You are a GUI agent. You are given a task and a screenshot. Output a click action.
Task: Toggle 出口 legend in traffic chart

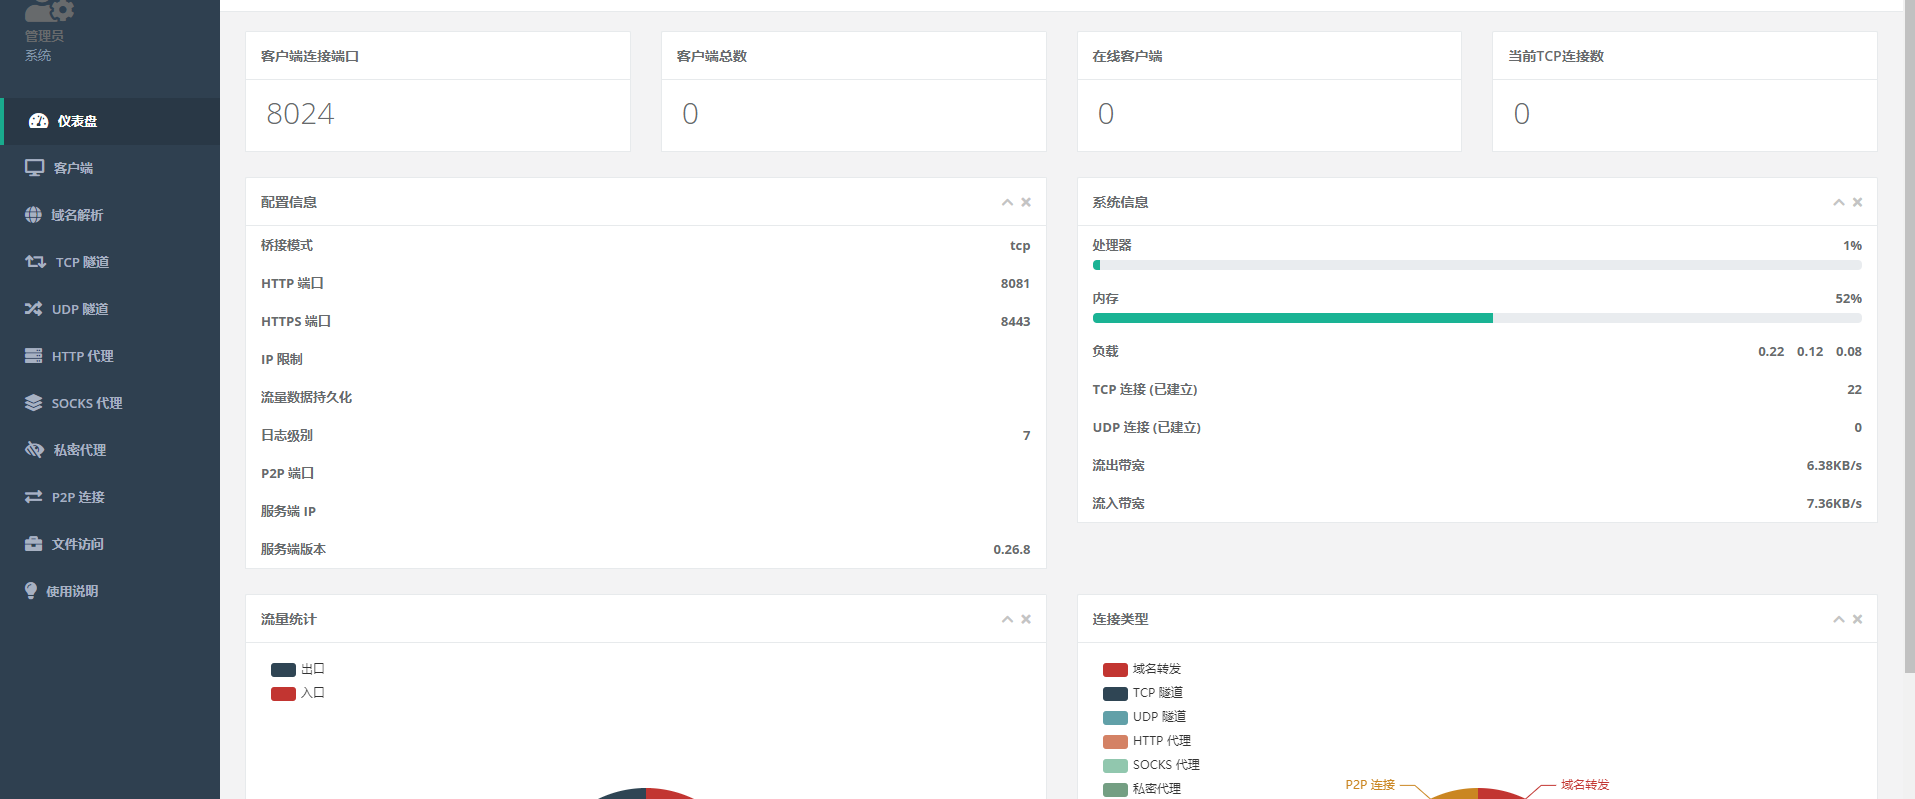[298, 669]
